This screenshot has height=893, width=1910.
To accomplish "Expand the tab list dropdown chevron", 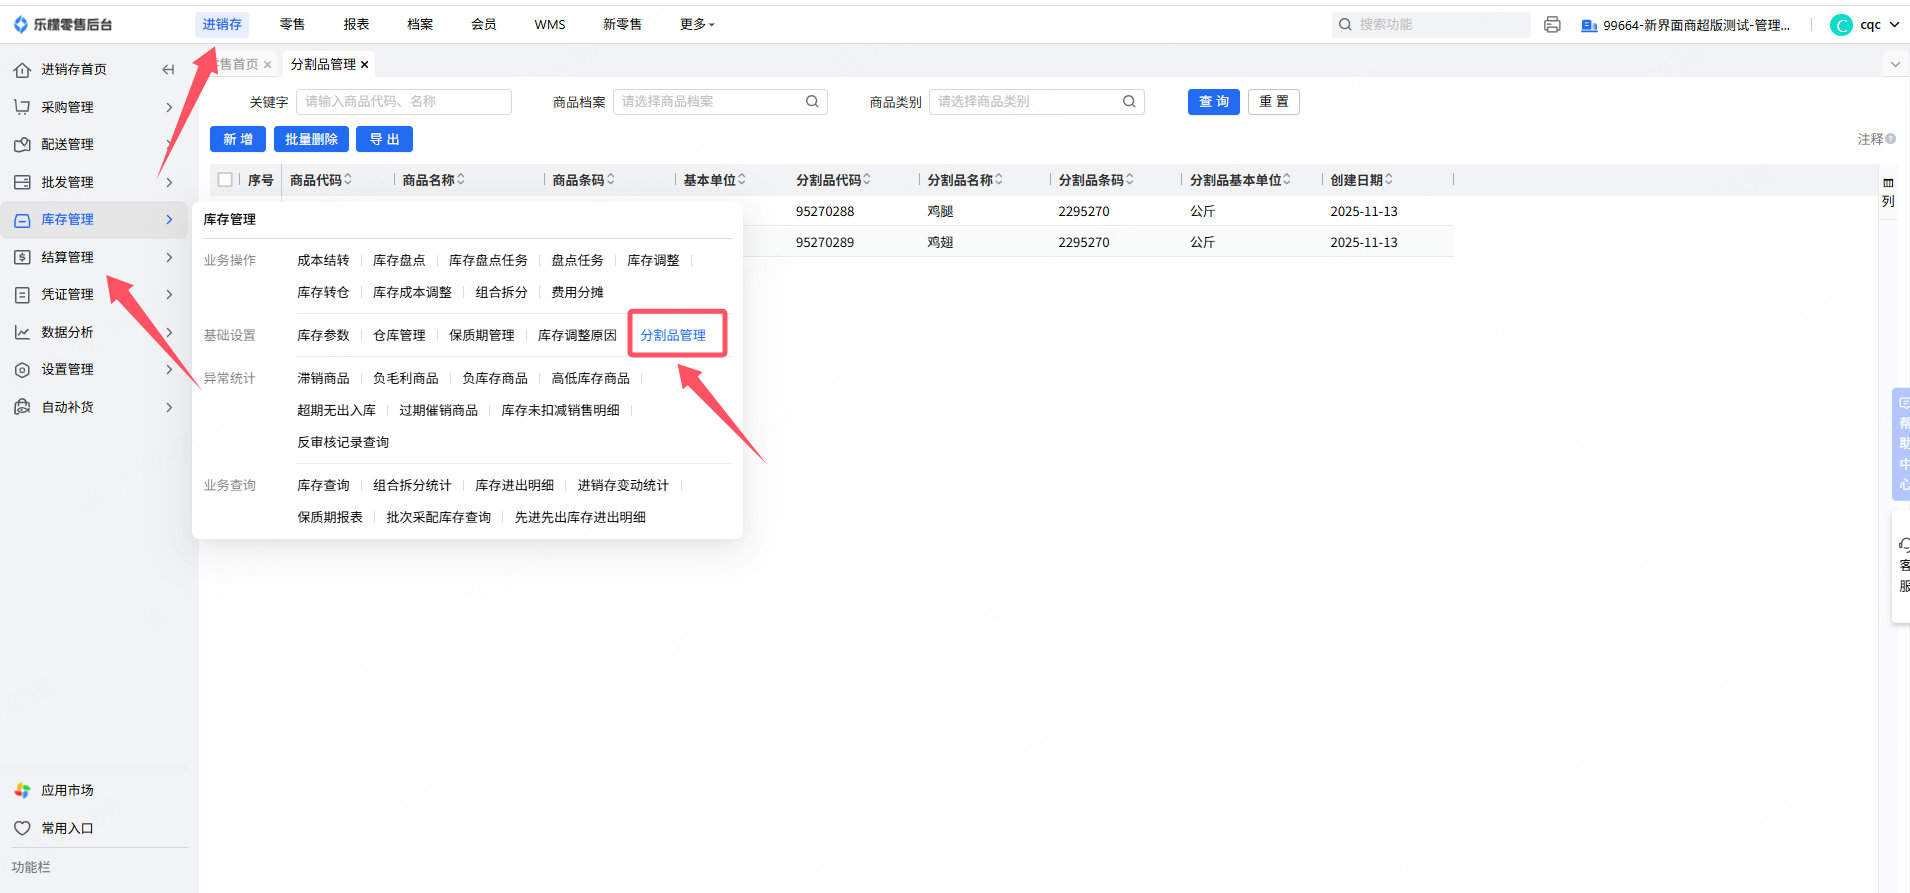I will [x=1894, y=64].
